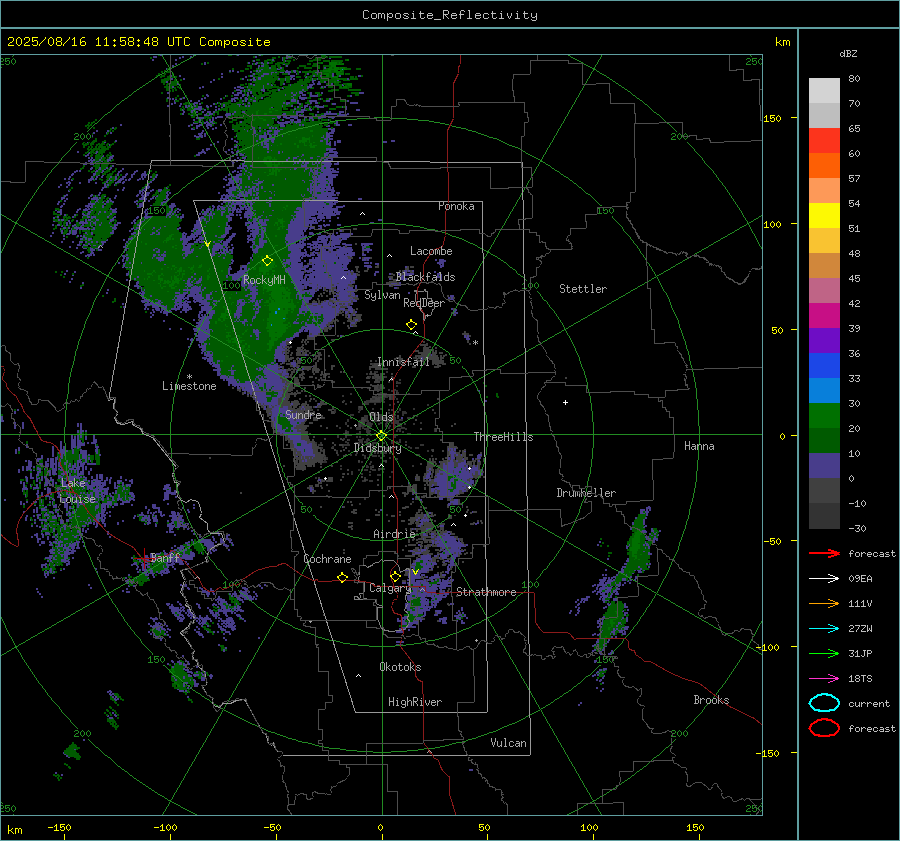Click the Ponoka label
The image size is (900, 841).
click(x=456, y=206)
